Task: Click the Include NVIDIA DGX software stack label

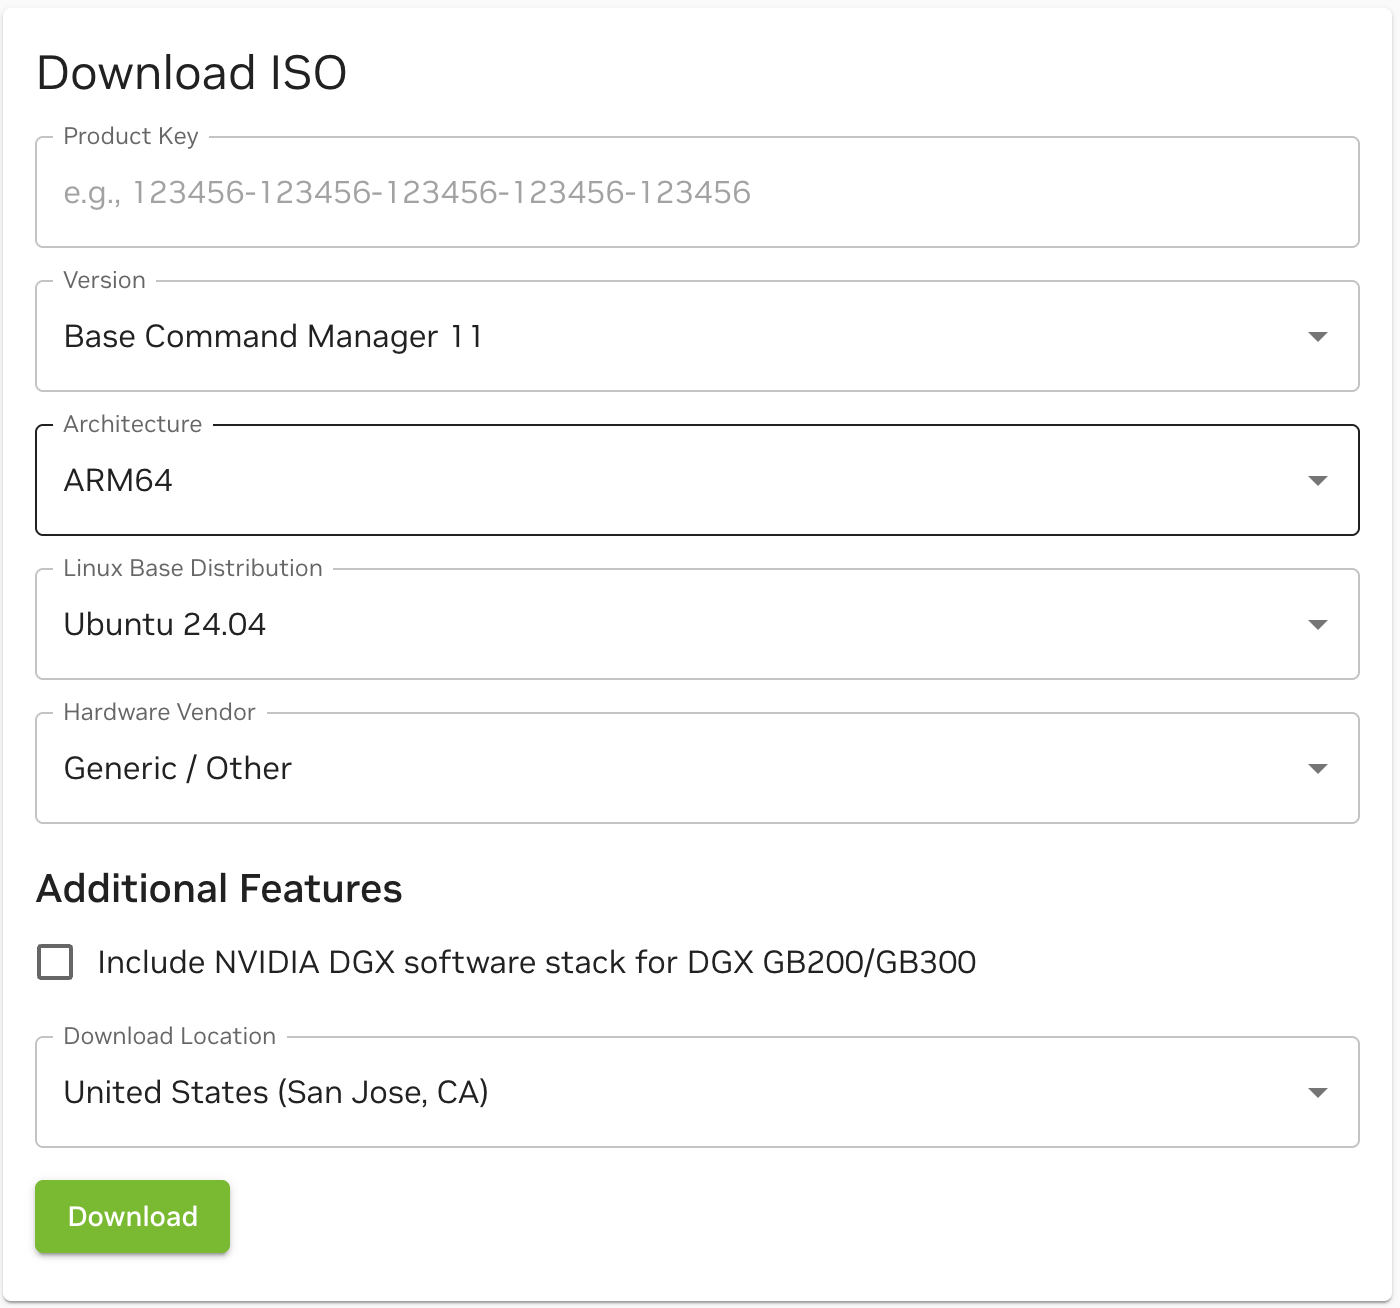Action: tap(536, 962)
